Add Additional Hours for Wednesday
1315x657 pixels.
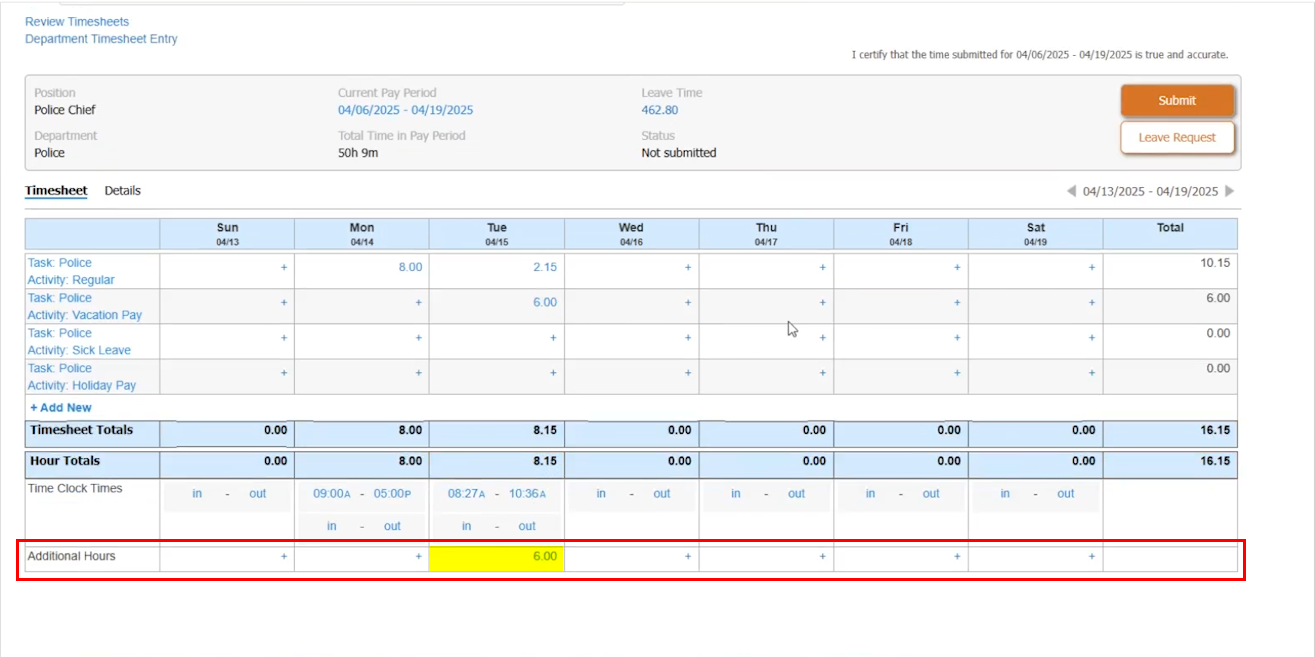click(x=688, y=556)
